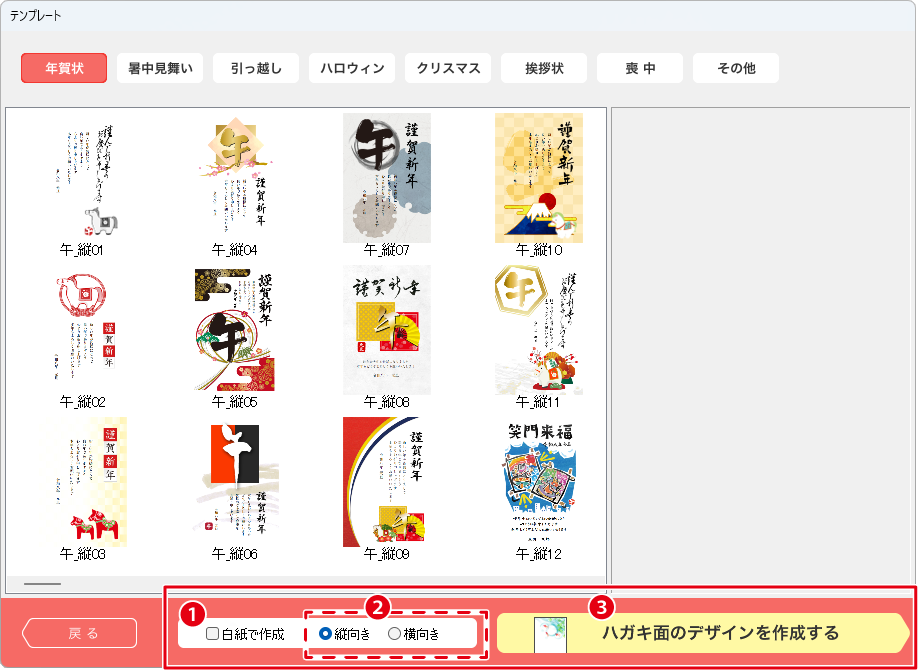919x671 pixels.
Task: Select the 縦向き radio button
Action: point(326,634)
